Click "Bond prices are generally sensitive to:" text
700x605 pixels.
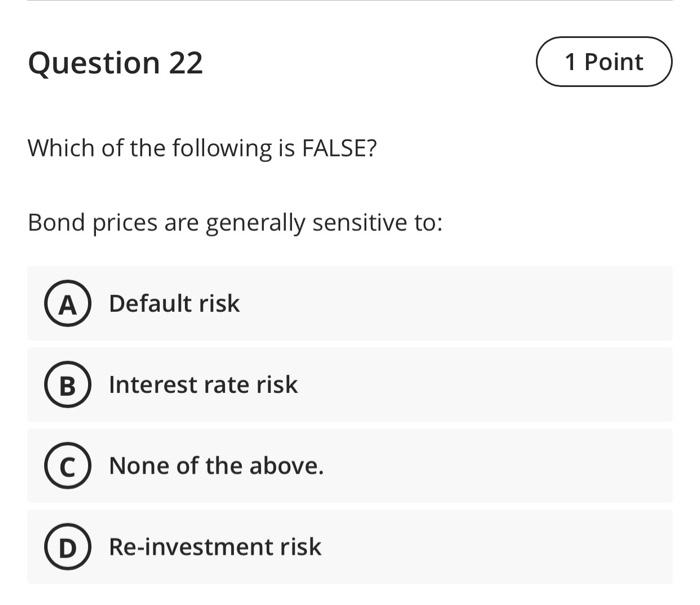(234, 222)
